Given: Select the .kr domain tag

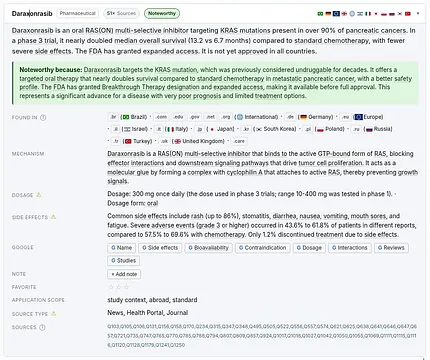Looking at the screenshot, I should (246, 129).
